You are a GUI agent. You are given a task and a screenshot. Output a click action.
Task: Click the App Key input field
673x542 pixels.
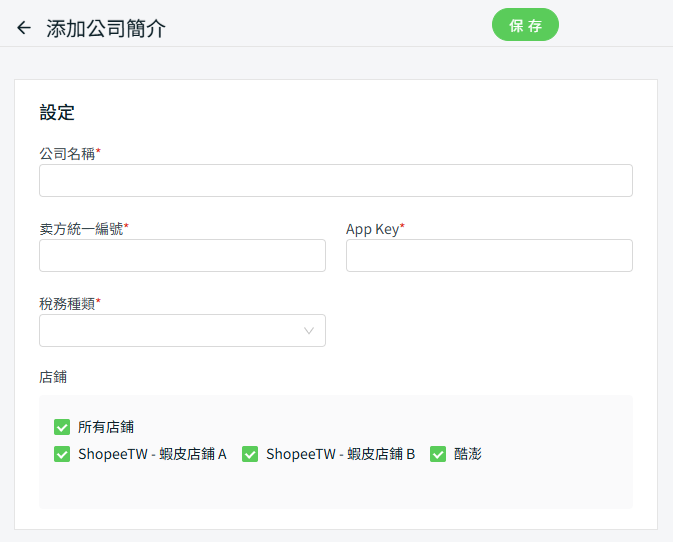click(489, 256)
